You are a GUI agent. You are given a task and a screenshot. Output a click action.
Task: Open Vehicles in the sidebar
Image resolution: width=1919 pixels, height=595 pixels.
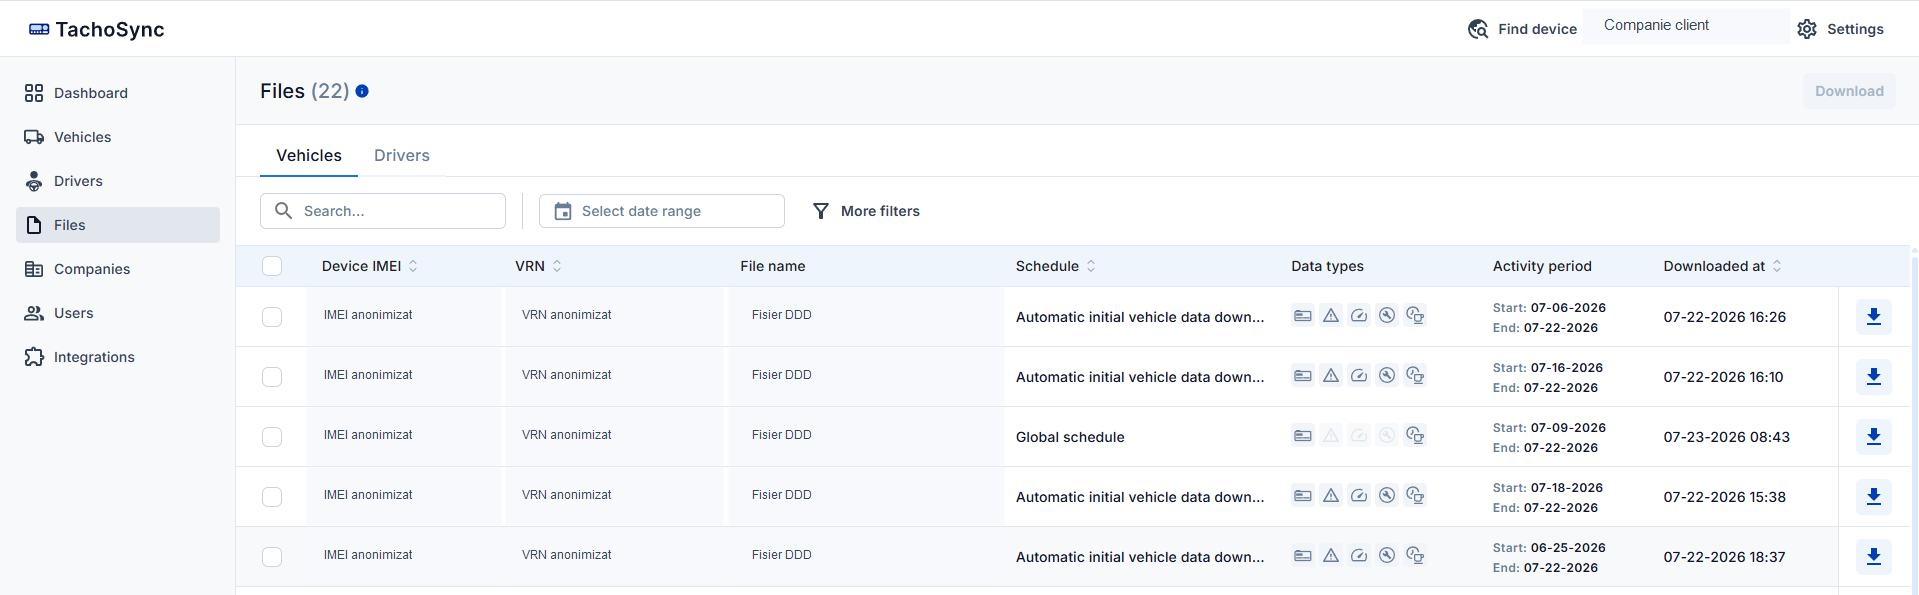point(118,137)
